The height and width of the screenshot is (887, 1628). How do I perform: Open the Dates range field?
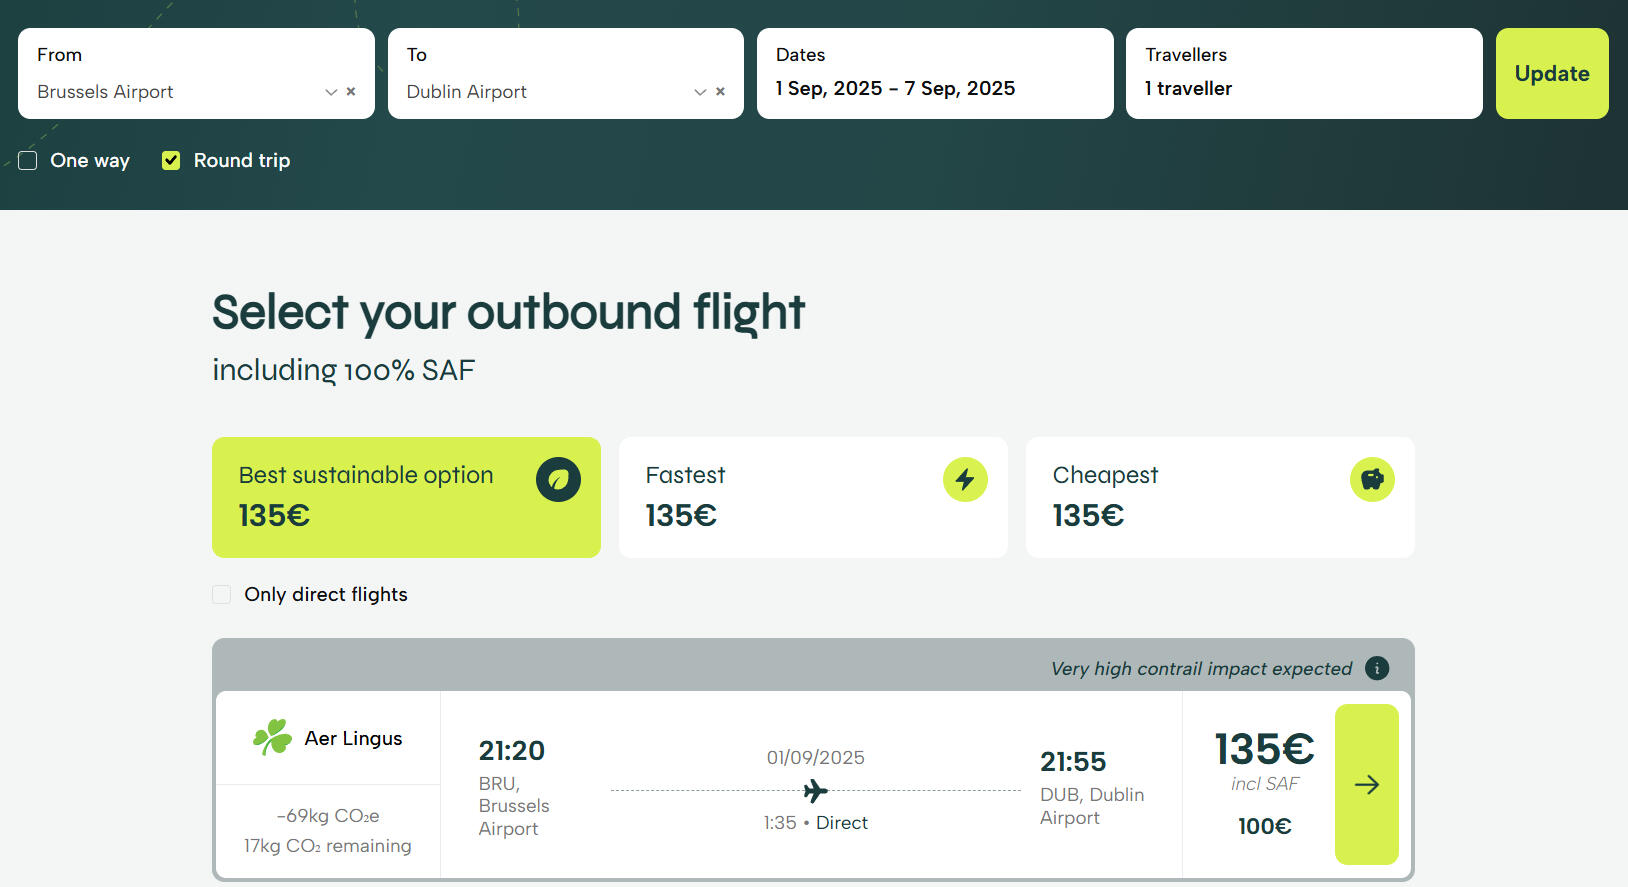click(x=934, y=74)
